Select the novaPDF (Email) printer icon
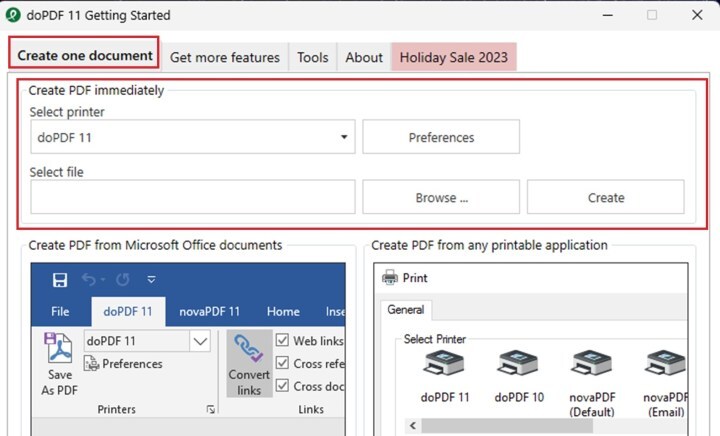Image resolution: width=720 pixels, height=436 pixels. [666, 363]
